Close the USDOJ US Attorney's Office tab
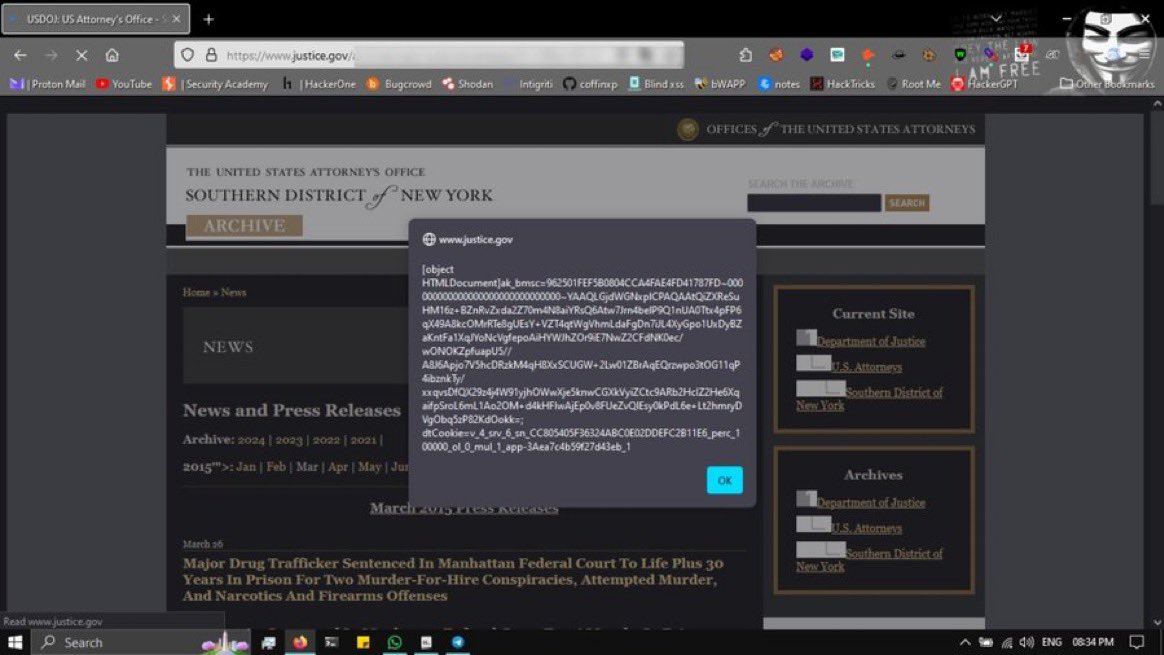 pyautogui.click(x=176, y=19)
